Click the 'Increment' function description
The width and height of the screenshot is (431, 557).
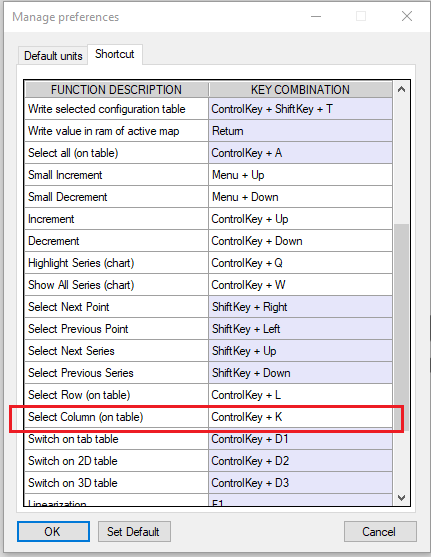117,219
